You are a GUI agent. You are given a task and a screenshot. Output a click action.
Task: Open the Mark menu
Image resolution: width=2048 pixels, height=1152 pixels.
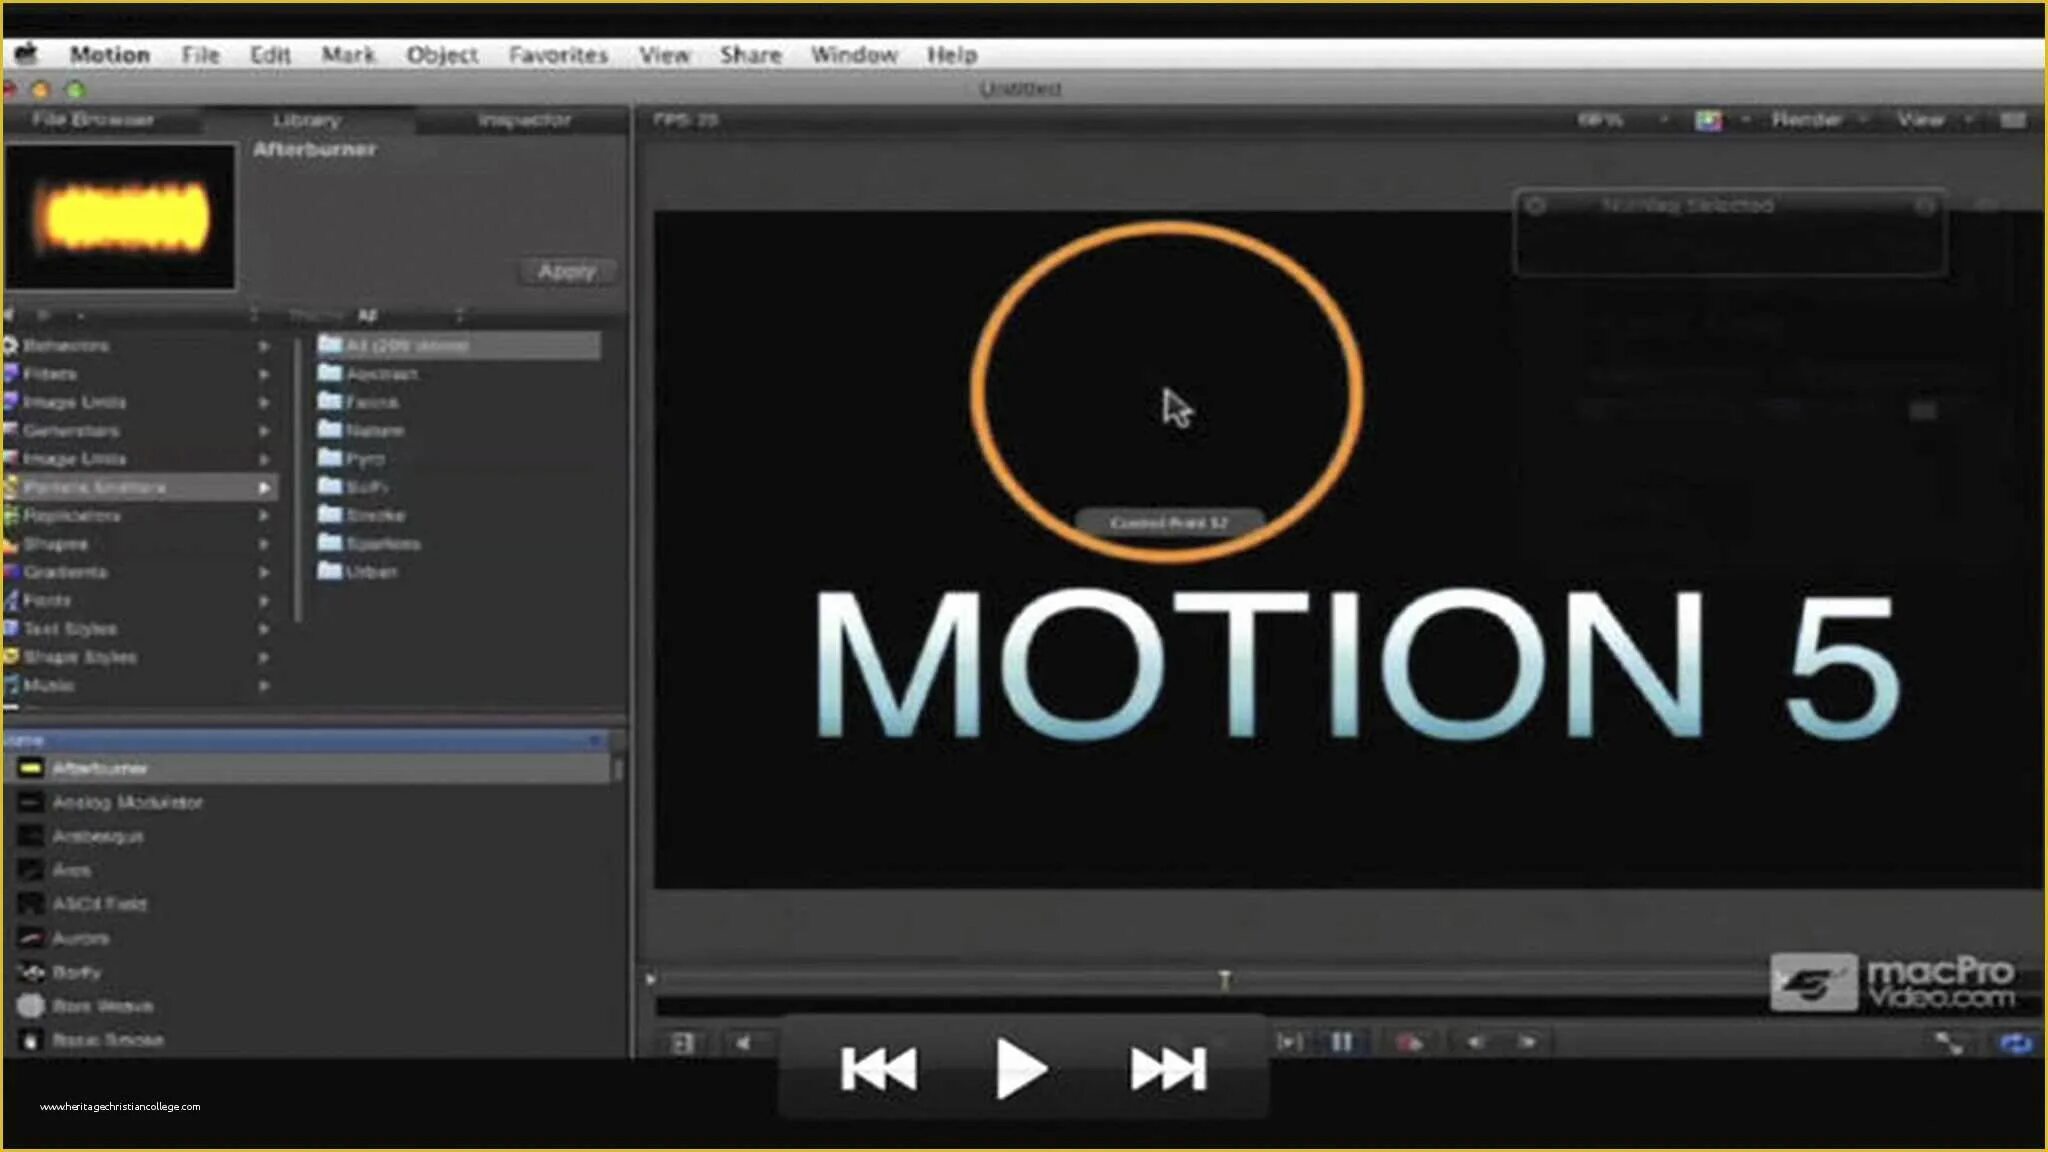pyautogui.click(x=348, y=55)
